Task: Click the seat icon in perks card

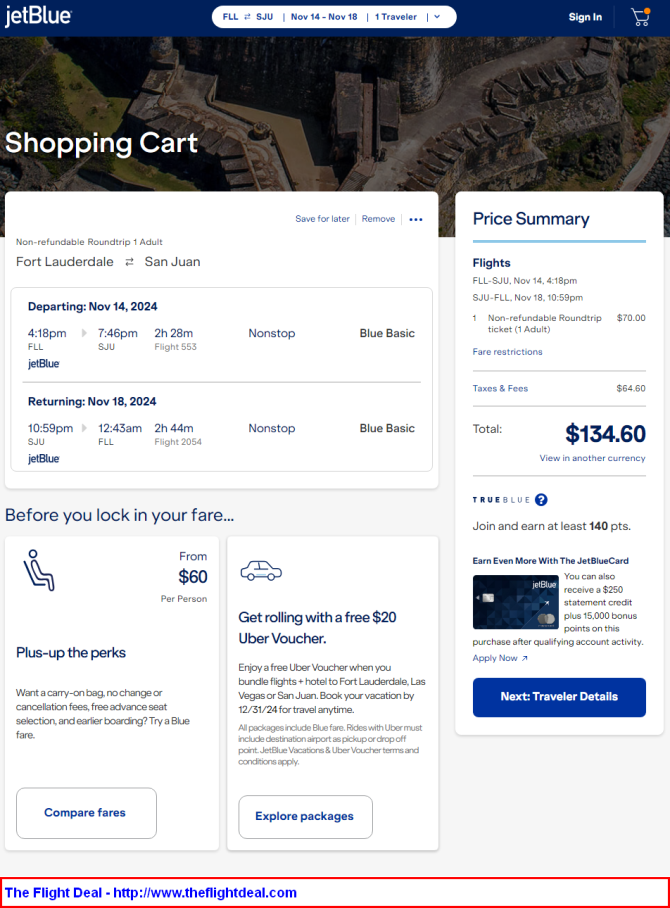Action: (x=39, y=570)
